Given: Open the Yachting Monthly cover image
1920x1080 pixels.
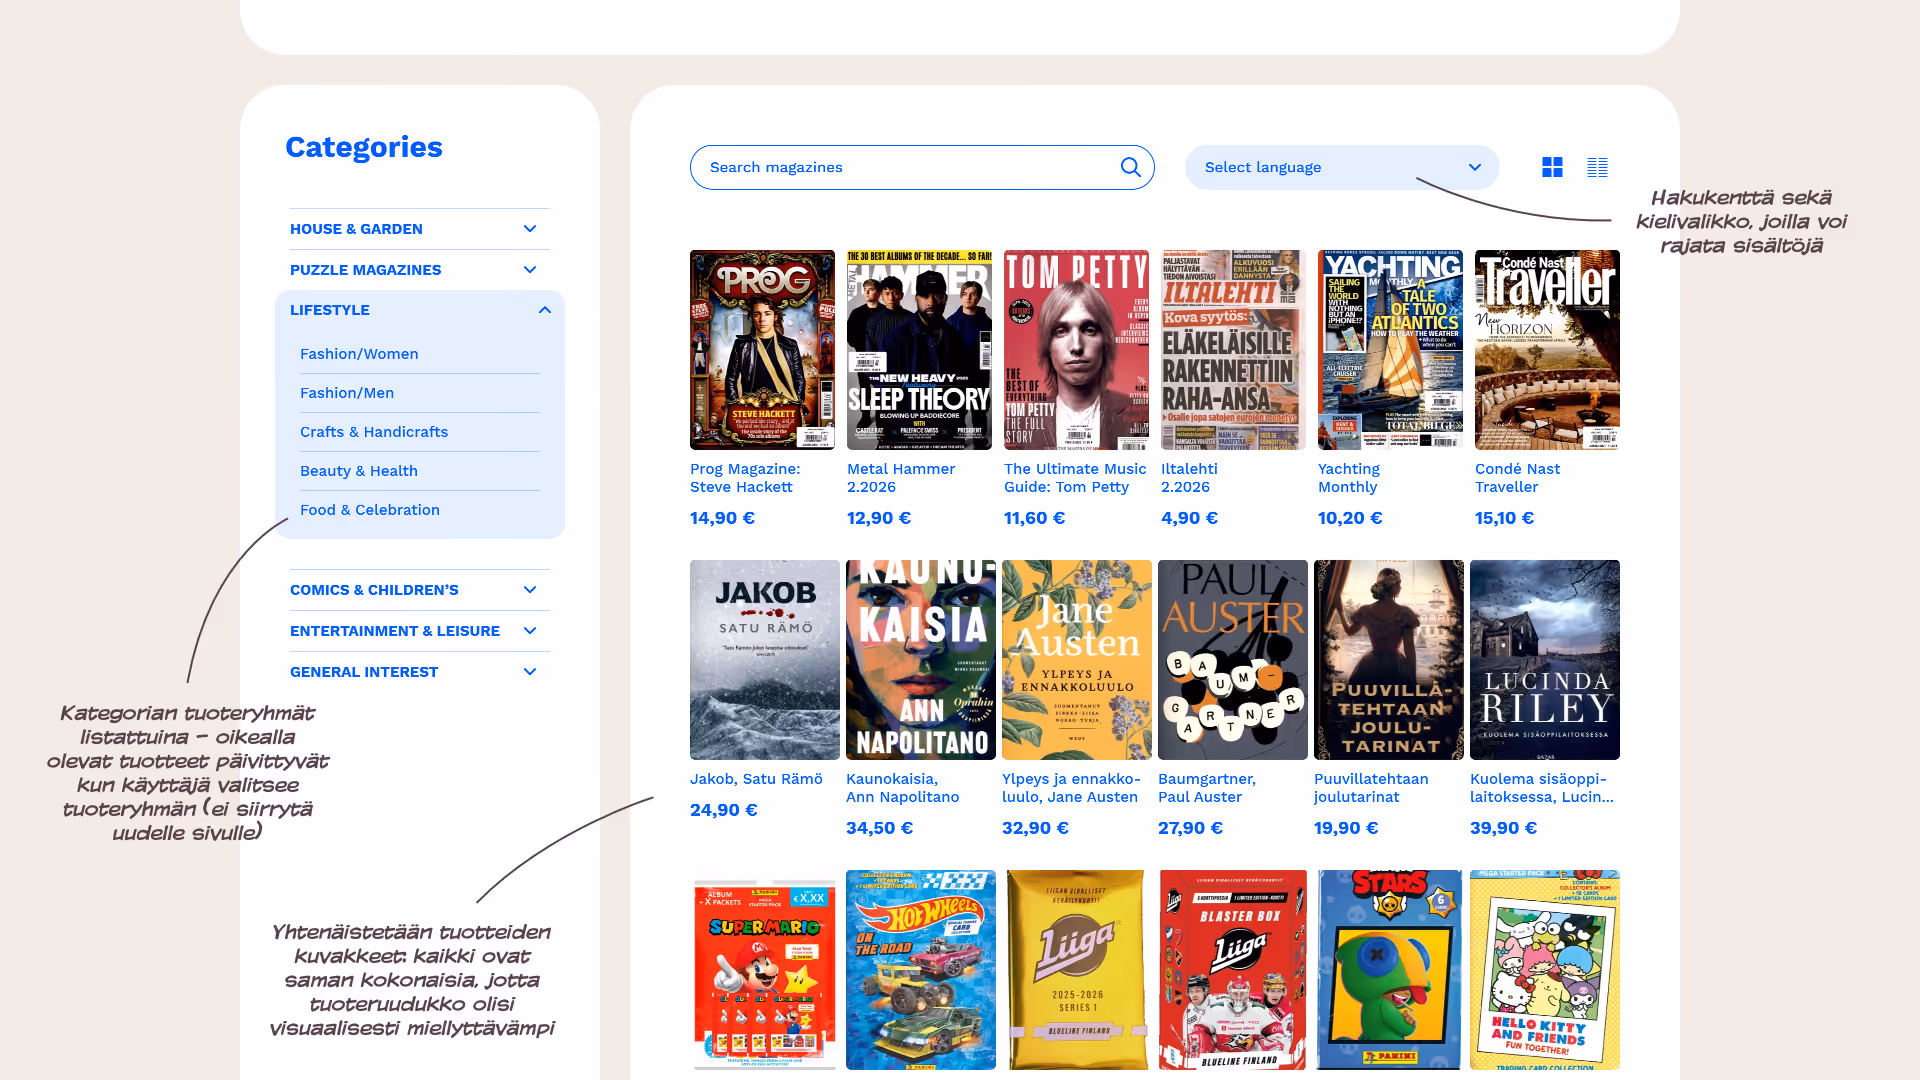Looking at the screenshot, I should click(1390, 350).
